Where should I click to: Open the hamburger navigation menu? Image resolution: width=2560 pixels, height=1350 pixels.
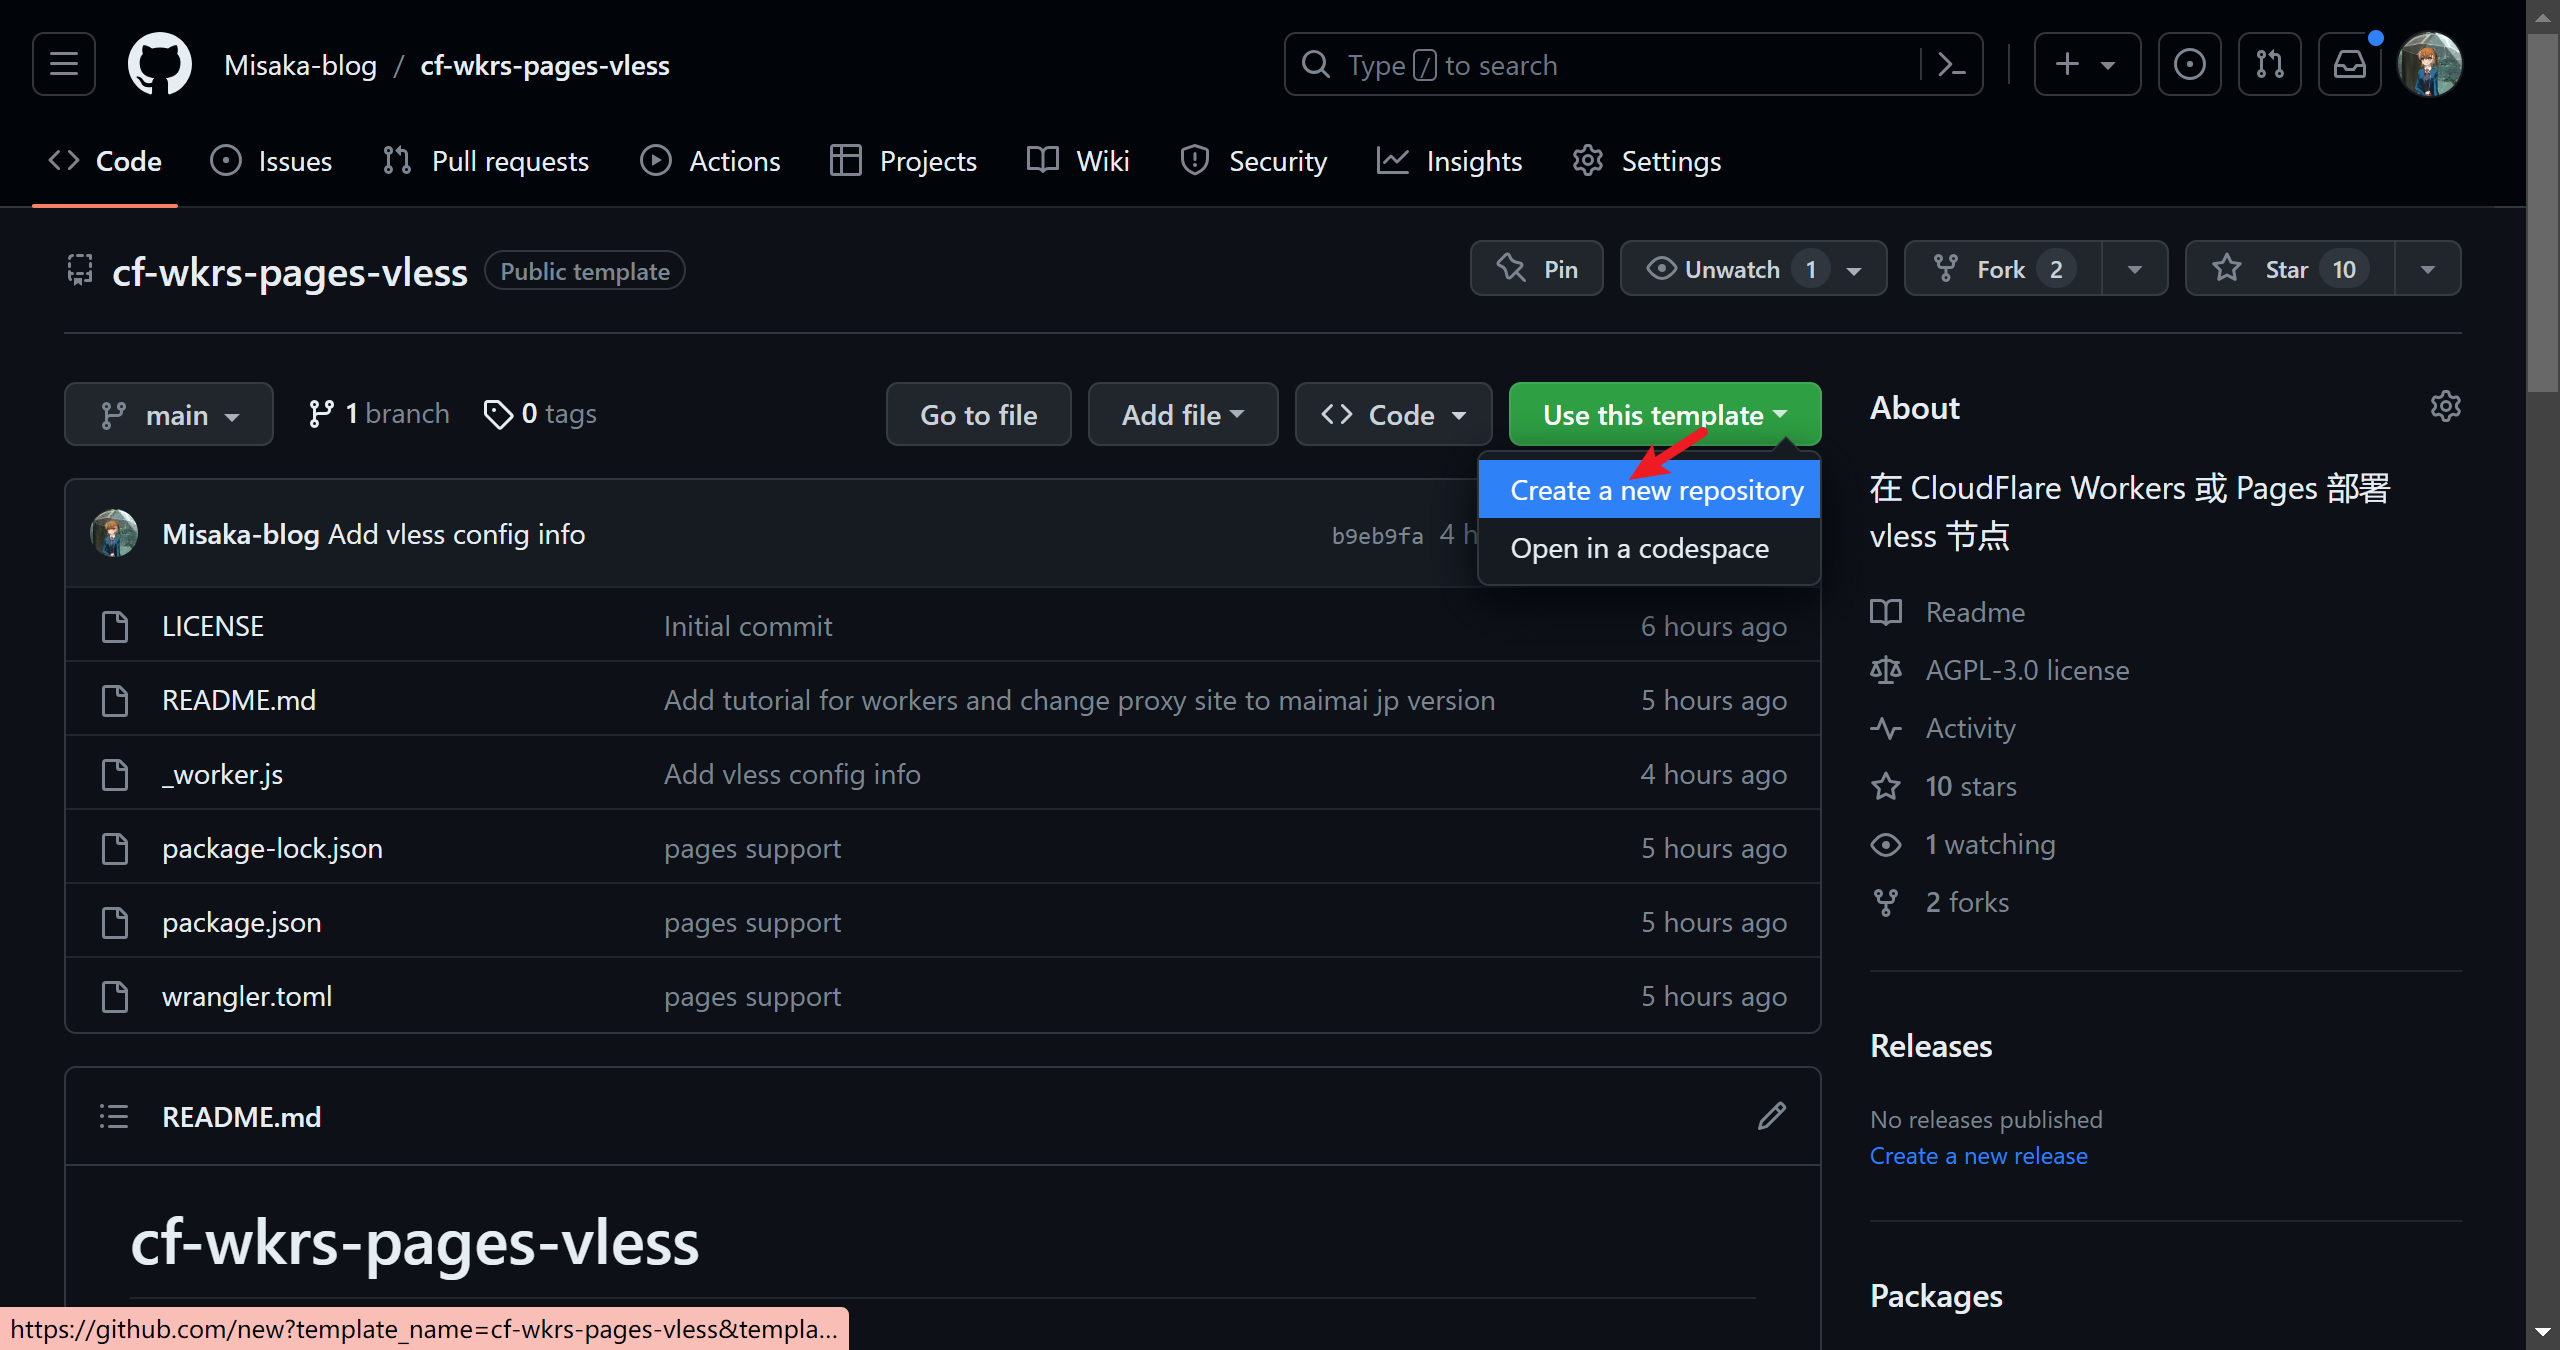click(64, 65)
